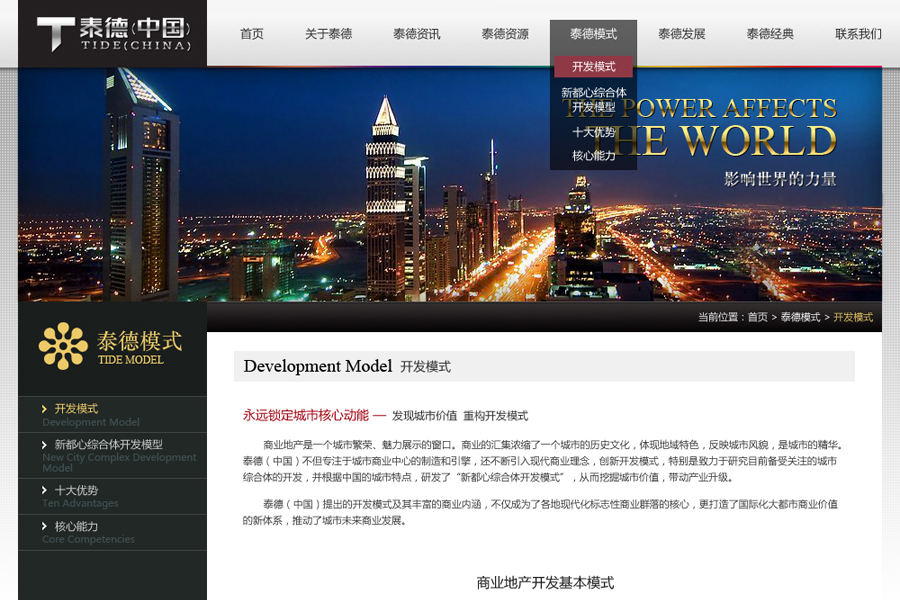The image size is (900, 600).
Task: Go to 泰德资讯 in the navigation bar
Action: point(416,34)
